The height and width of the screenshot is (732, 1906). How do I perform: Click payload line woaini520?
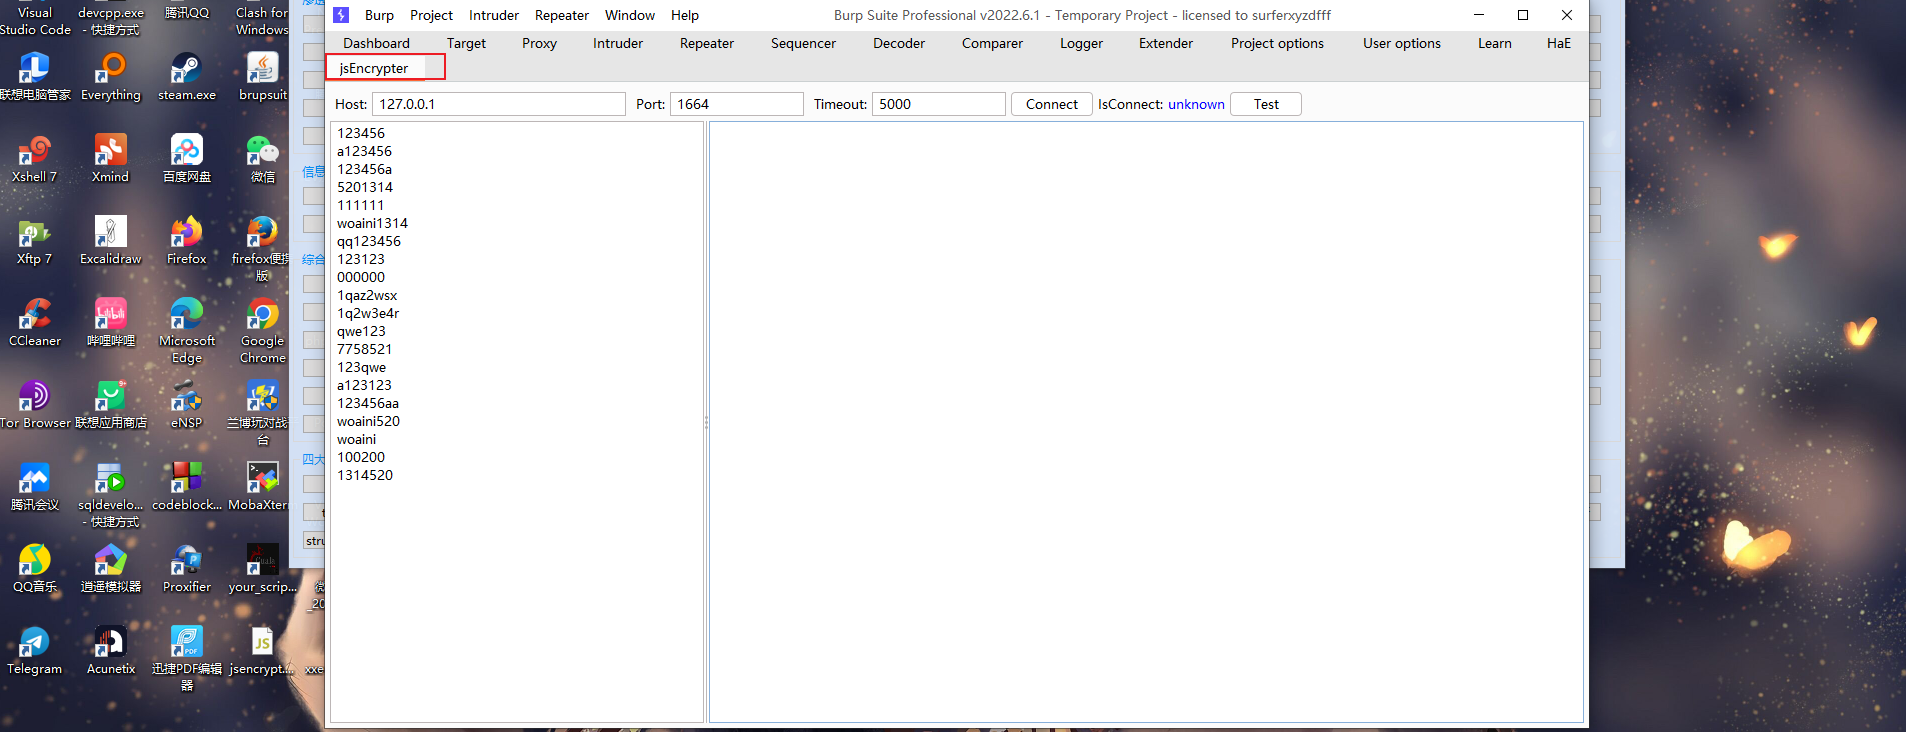[x=368, y=421]
